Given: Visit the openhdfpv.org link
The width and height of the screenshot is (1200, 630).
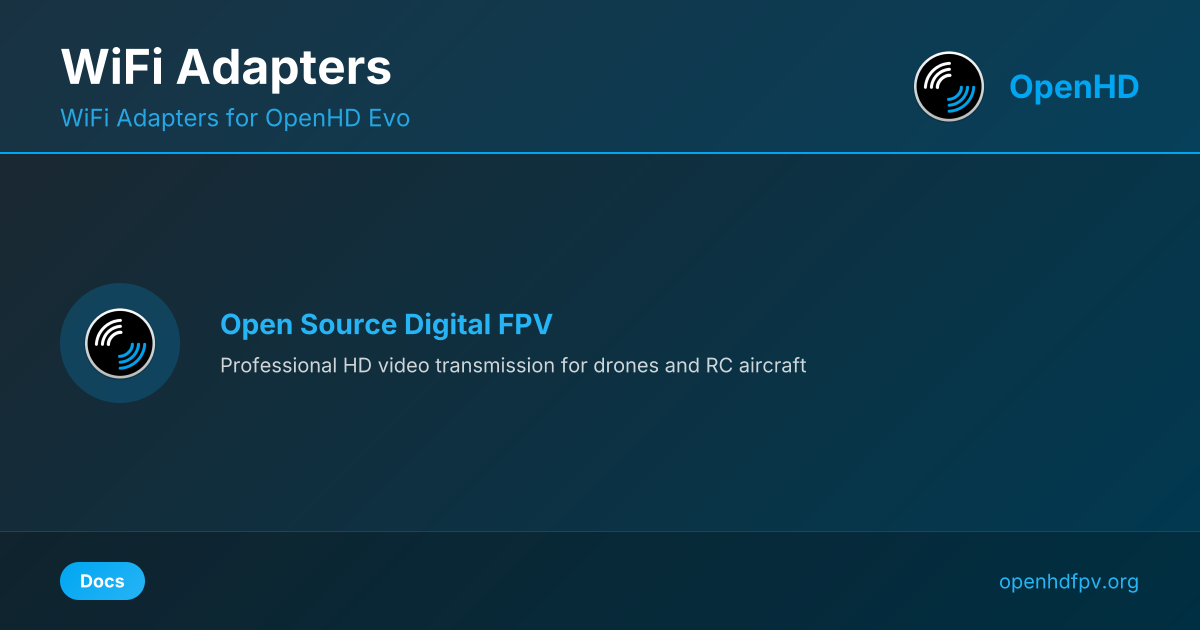Looking at the screenshot, I should pyautogui.click(x=1068, y=581).
